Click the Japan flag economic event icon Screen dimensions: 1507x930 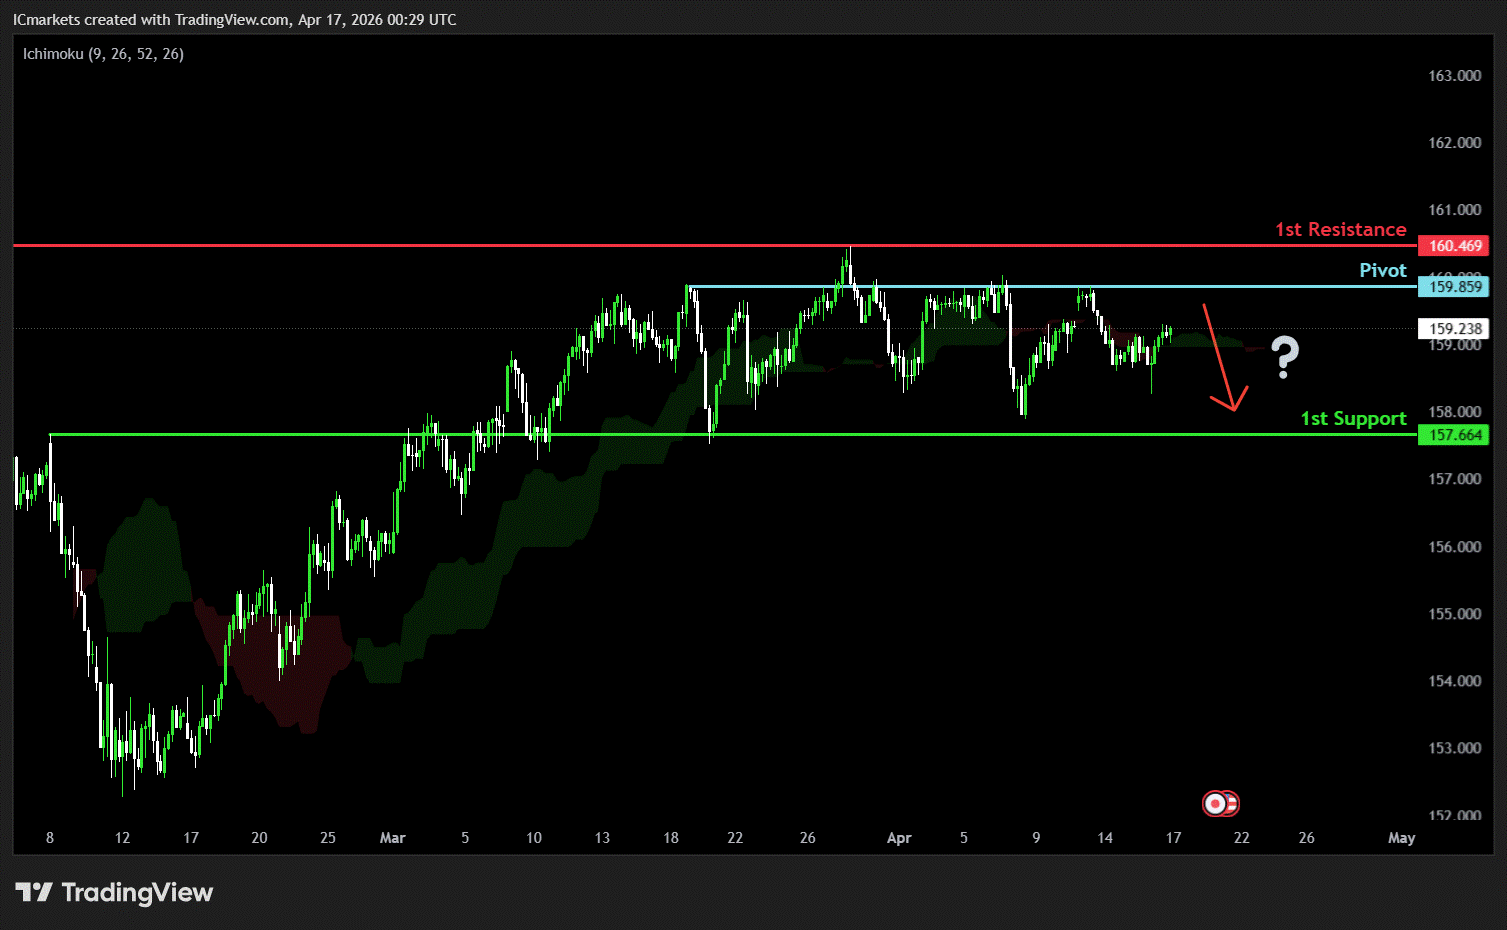(1215, 803)
